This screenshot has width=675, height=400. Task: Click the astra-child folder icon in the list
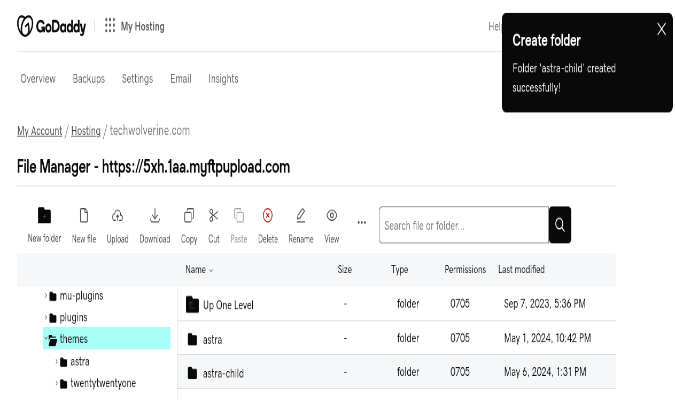[192, 373]
